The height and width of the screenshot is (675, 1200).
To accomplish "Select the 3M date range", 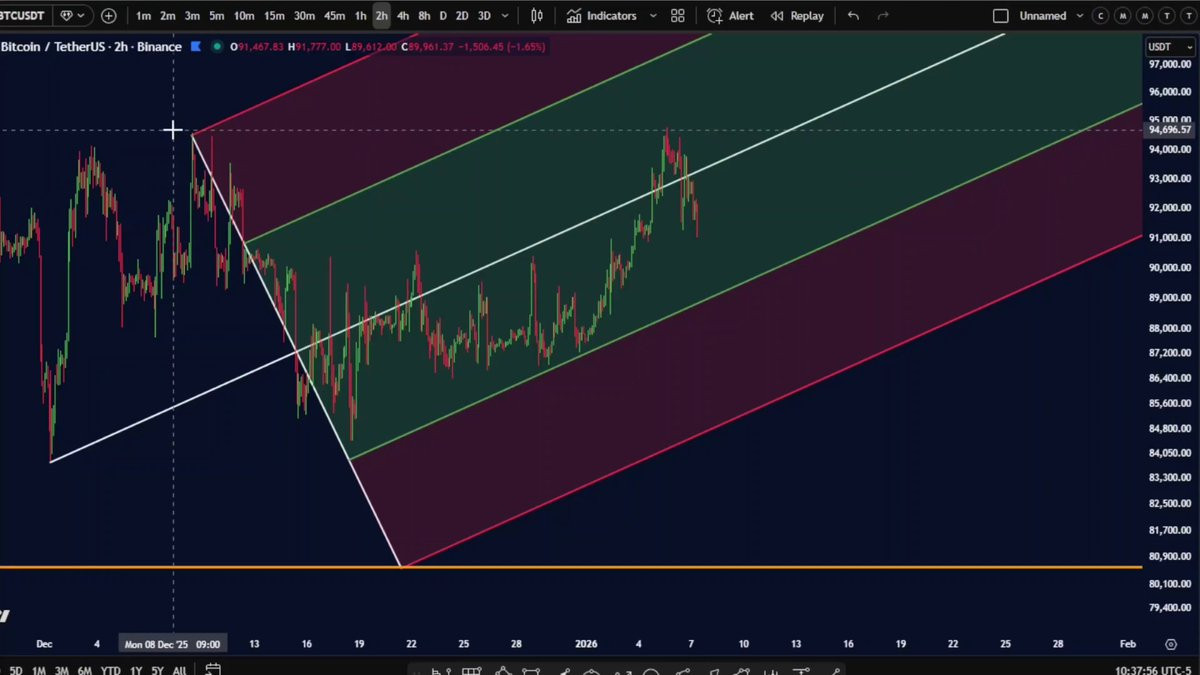I will pyautogui.click(x=62, y=670).
